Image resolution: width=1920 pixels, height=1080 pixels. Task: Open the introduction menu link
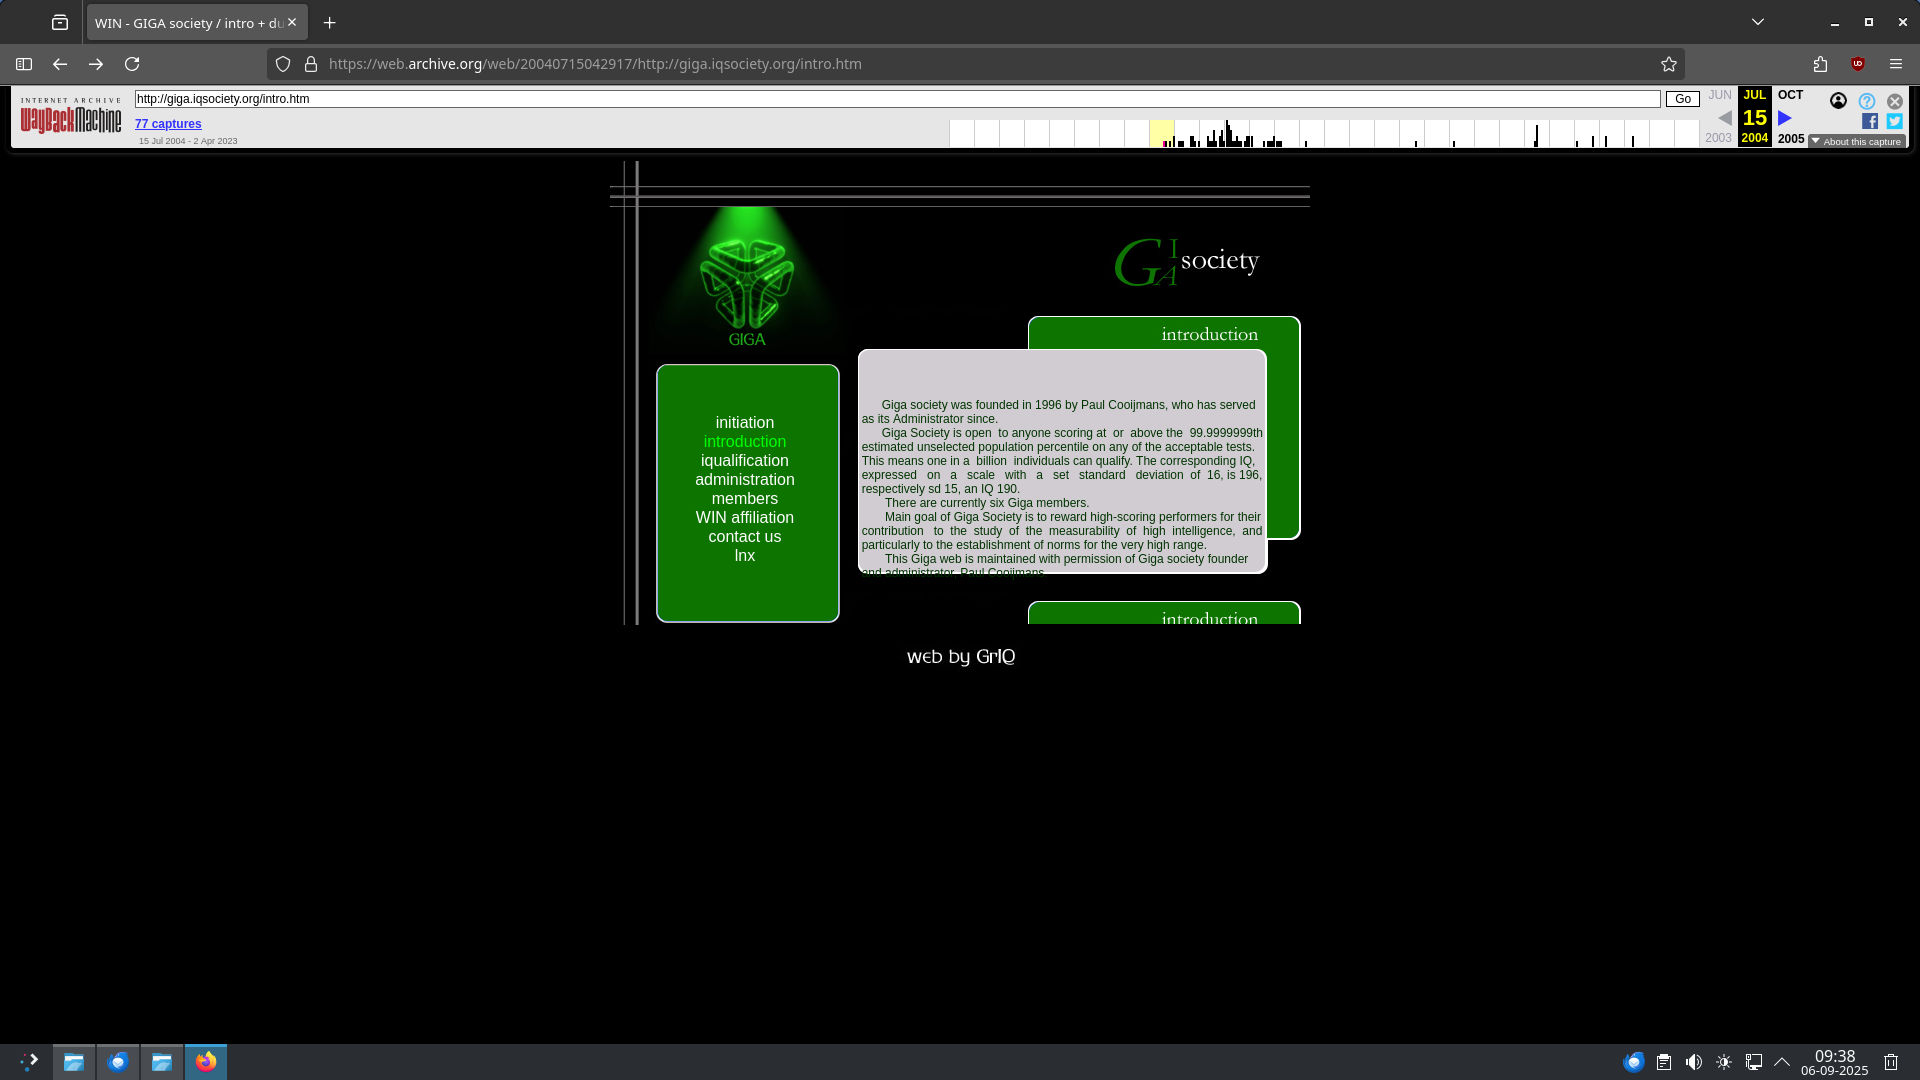click(744, 442)
